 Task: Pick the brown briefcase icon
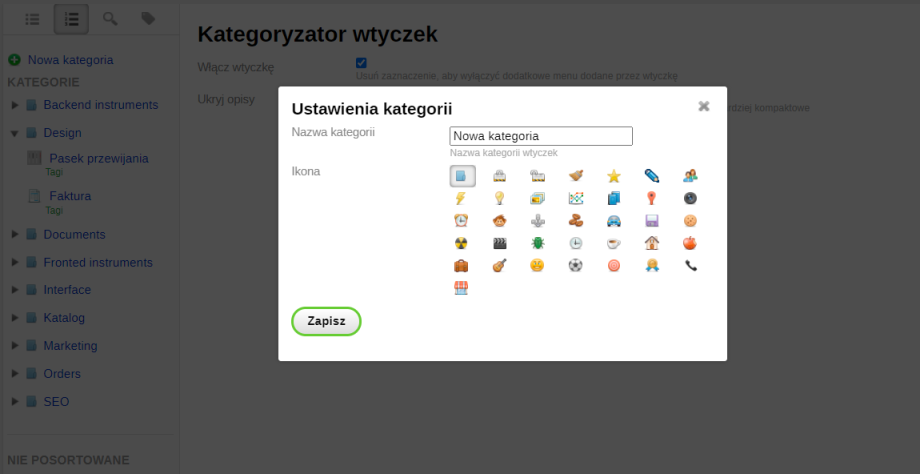point(461,266)
